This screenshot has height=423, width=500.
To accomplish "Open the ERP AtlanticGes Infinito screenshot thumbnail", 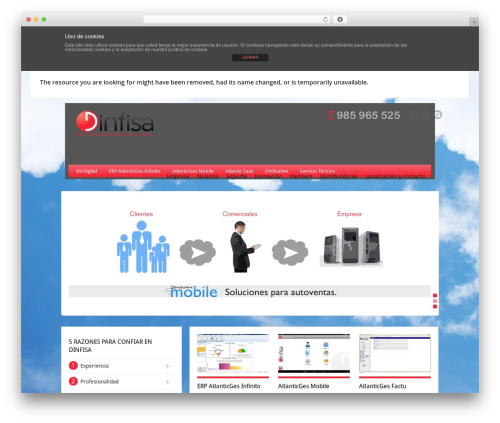I will 233,353.
